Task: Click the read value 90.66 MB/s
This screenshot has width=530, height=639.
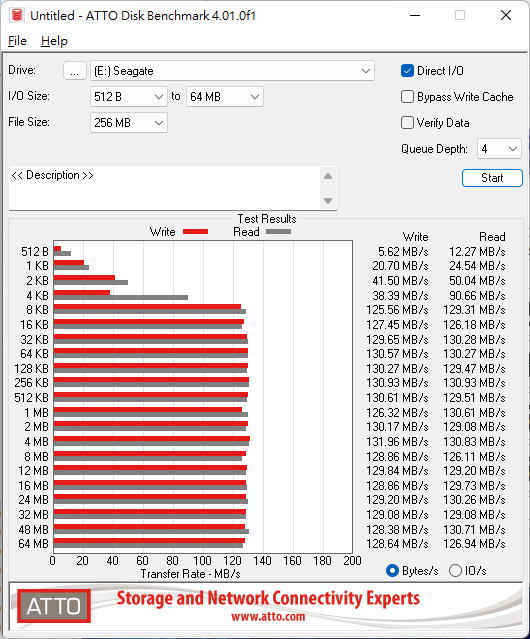Action: coord(477,295)
